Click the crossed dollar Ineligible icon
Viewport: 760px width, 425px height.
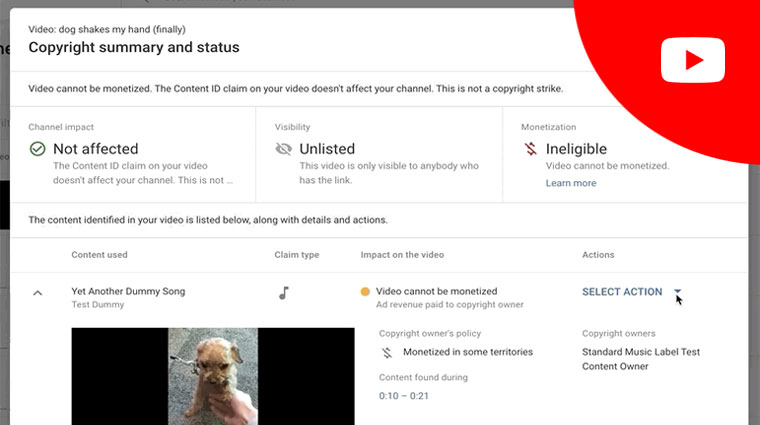pyautogui.click(x=531, y=149)
